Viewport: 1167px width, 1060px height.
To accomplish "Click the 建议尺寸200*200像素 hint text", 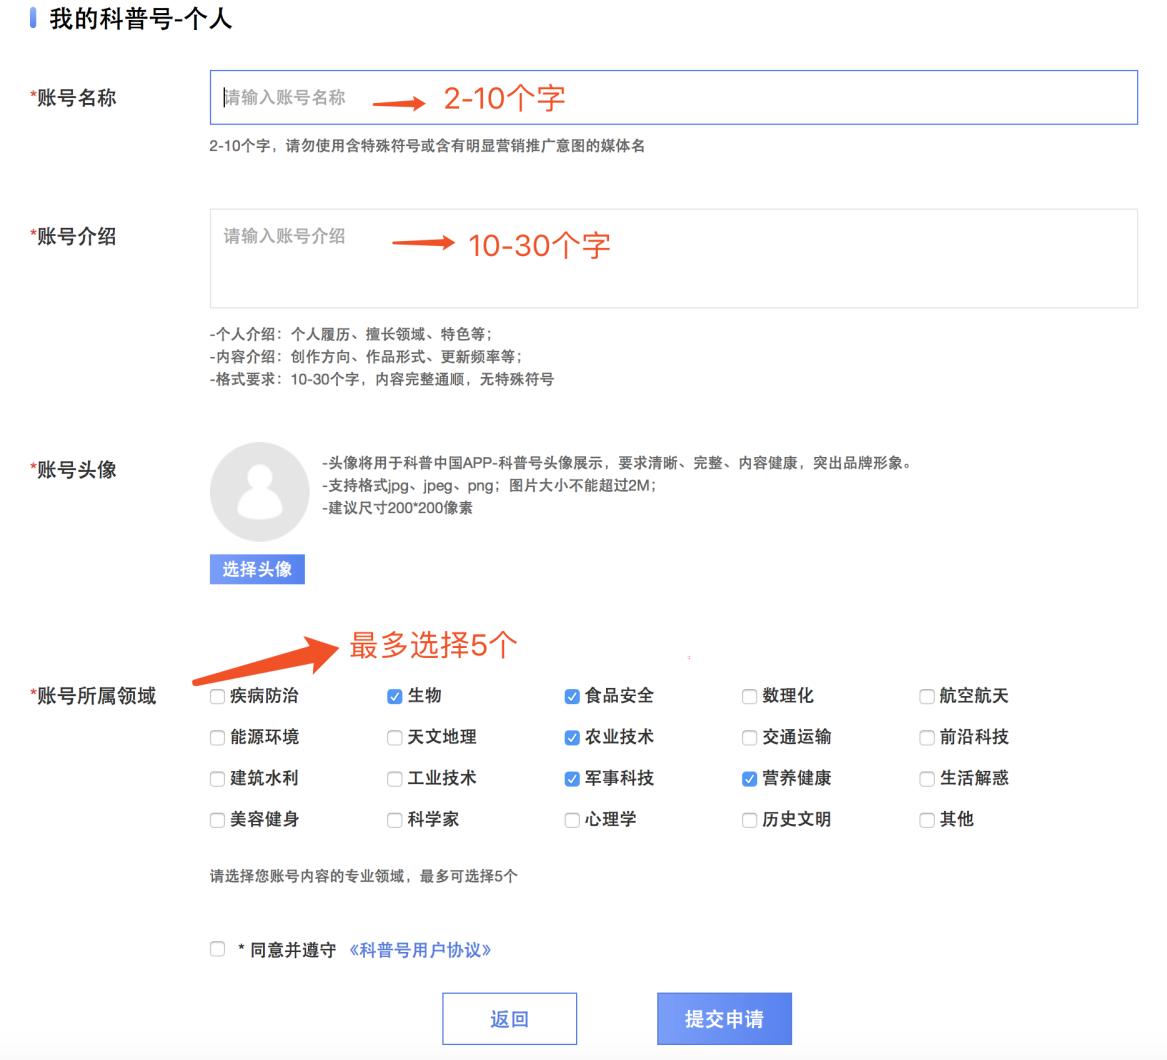I will [397, 508].
